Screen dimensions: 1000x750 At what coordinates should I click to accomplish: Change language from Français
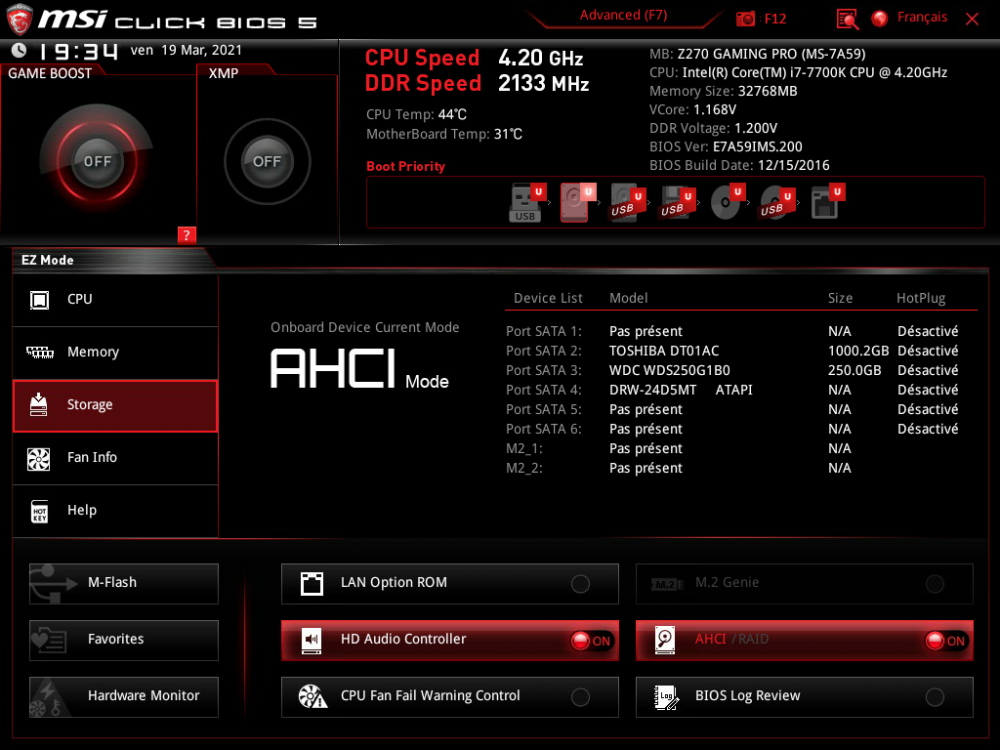click(921, 18)
